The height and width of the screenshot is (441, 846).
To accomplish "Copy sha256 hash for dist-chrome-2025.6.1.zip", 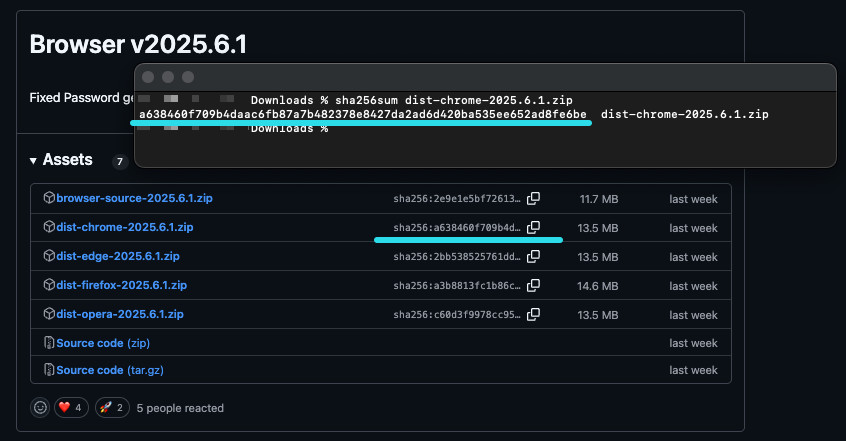I will 534,228.
